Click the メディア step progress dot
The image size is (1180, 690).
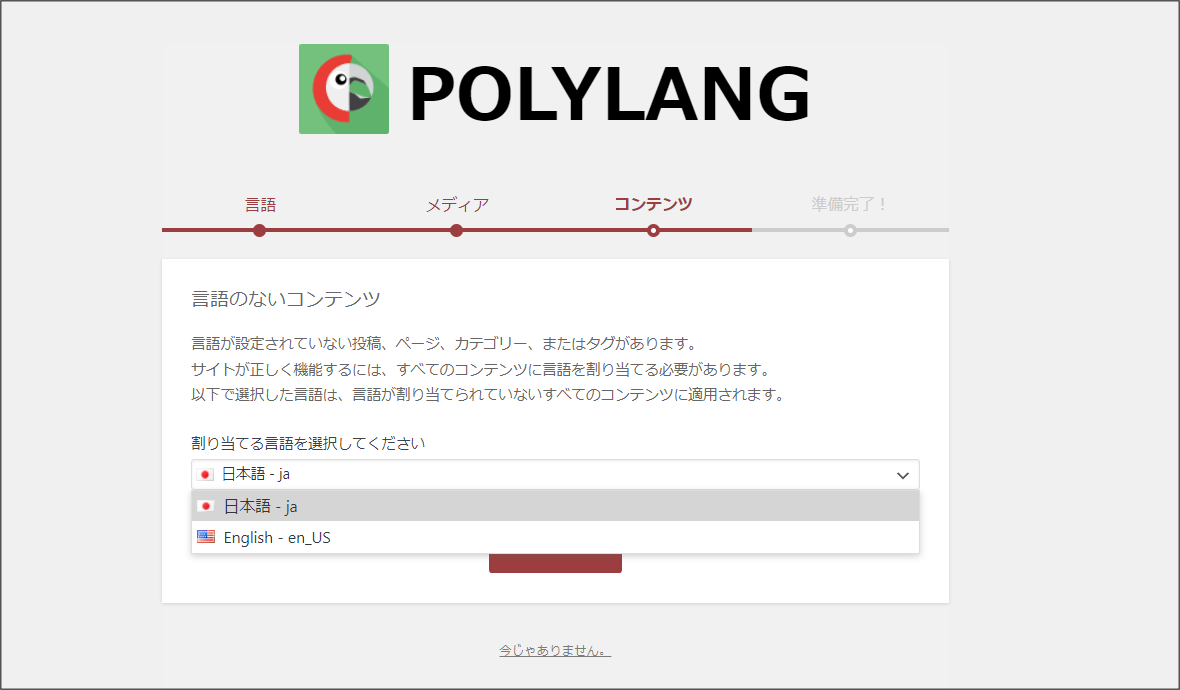[x=456, y=230]
